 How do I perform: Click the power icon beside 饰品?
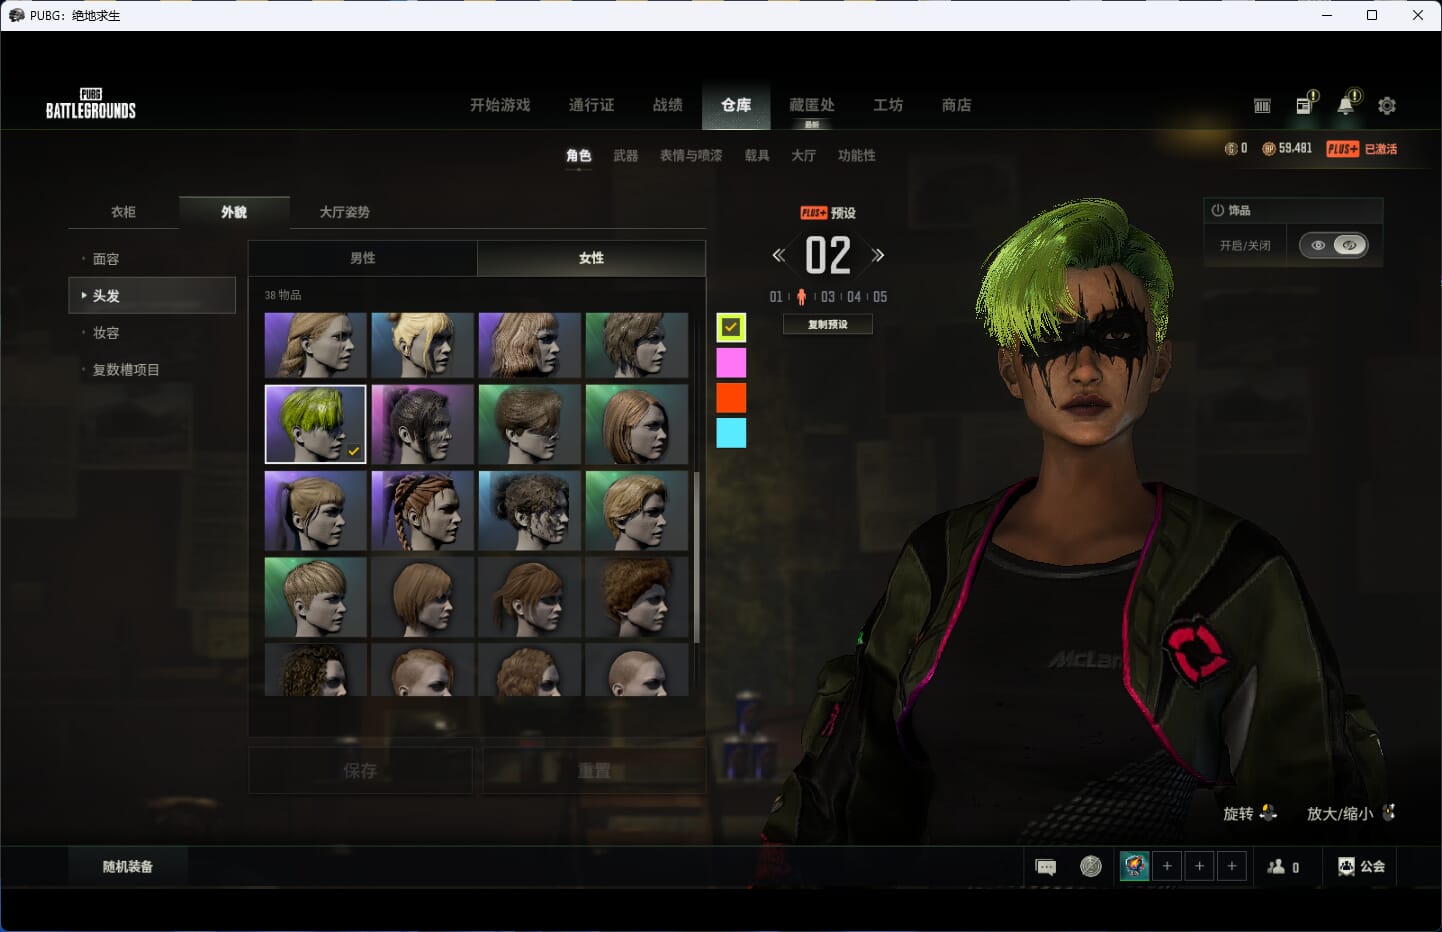1217,210
